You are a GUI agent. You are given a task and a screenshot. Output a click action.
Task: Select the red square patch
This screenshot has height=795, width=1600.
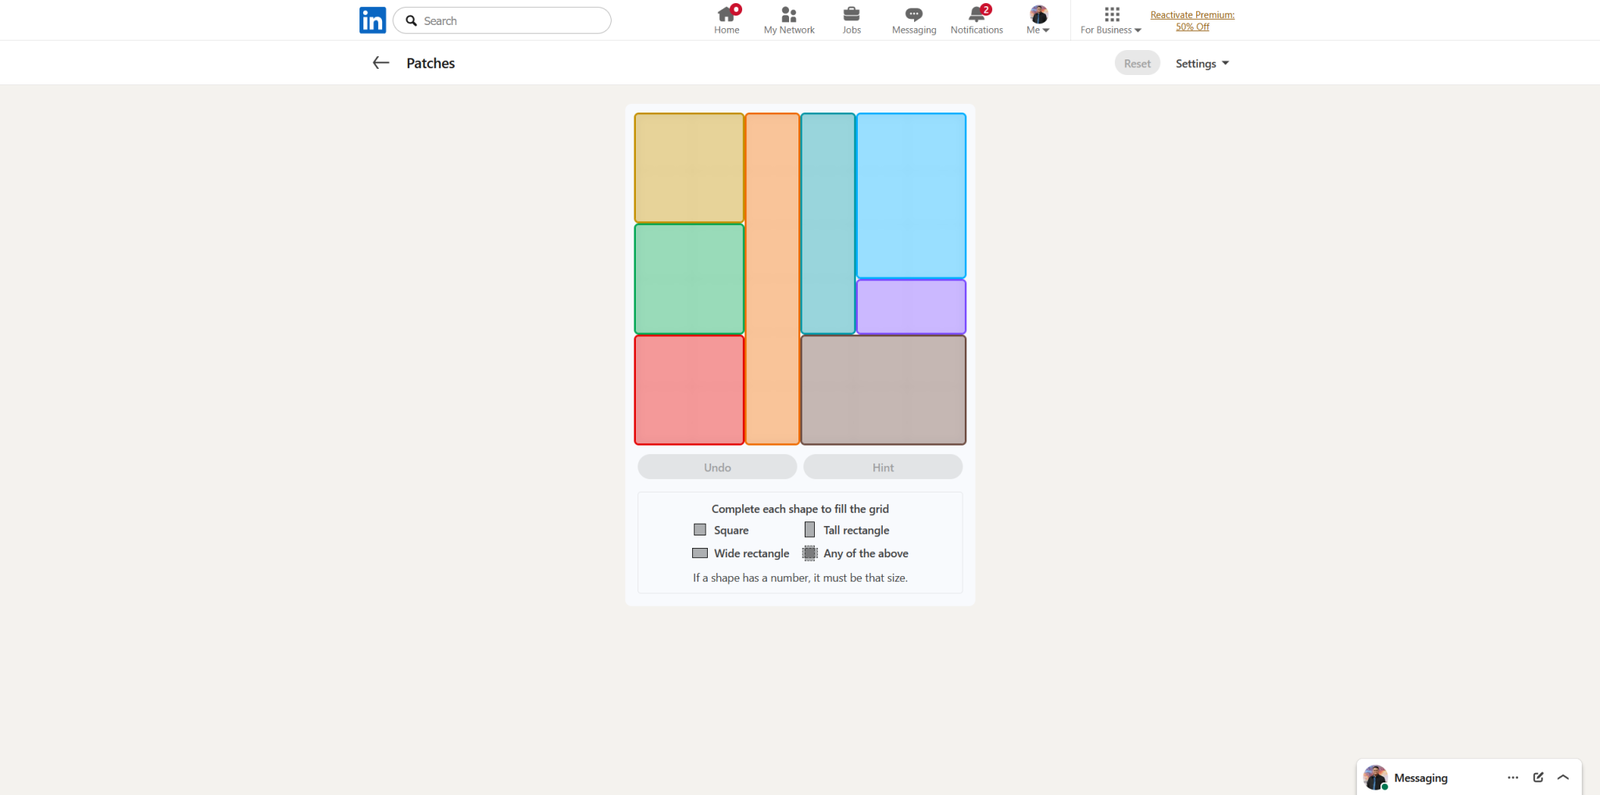(x=689, y=389)
